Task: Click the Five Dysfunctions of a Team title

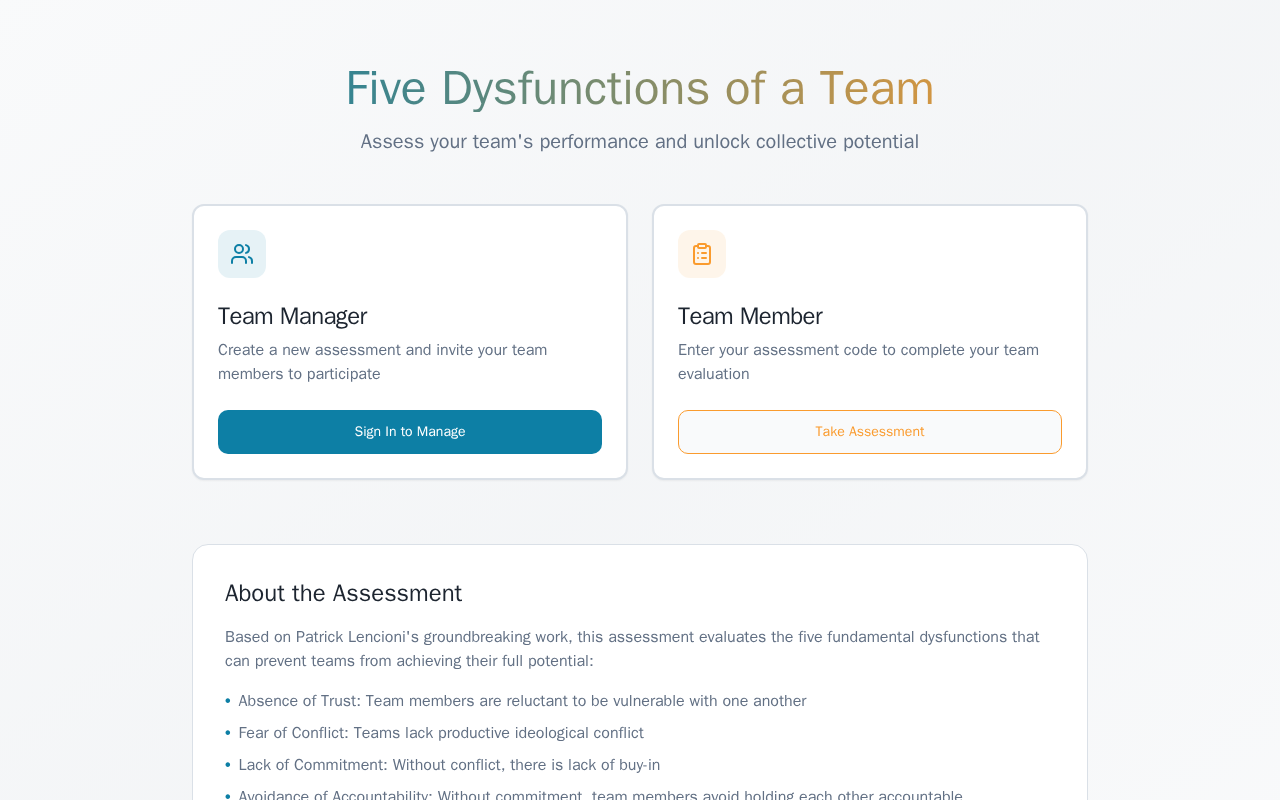Action: coord(640,88)
